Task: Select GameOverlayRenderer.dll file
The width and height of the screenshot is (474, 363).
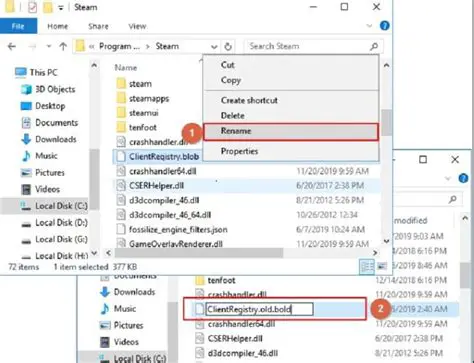Action: point(176,244)
